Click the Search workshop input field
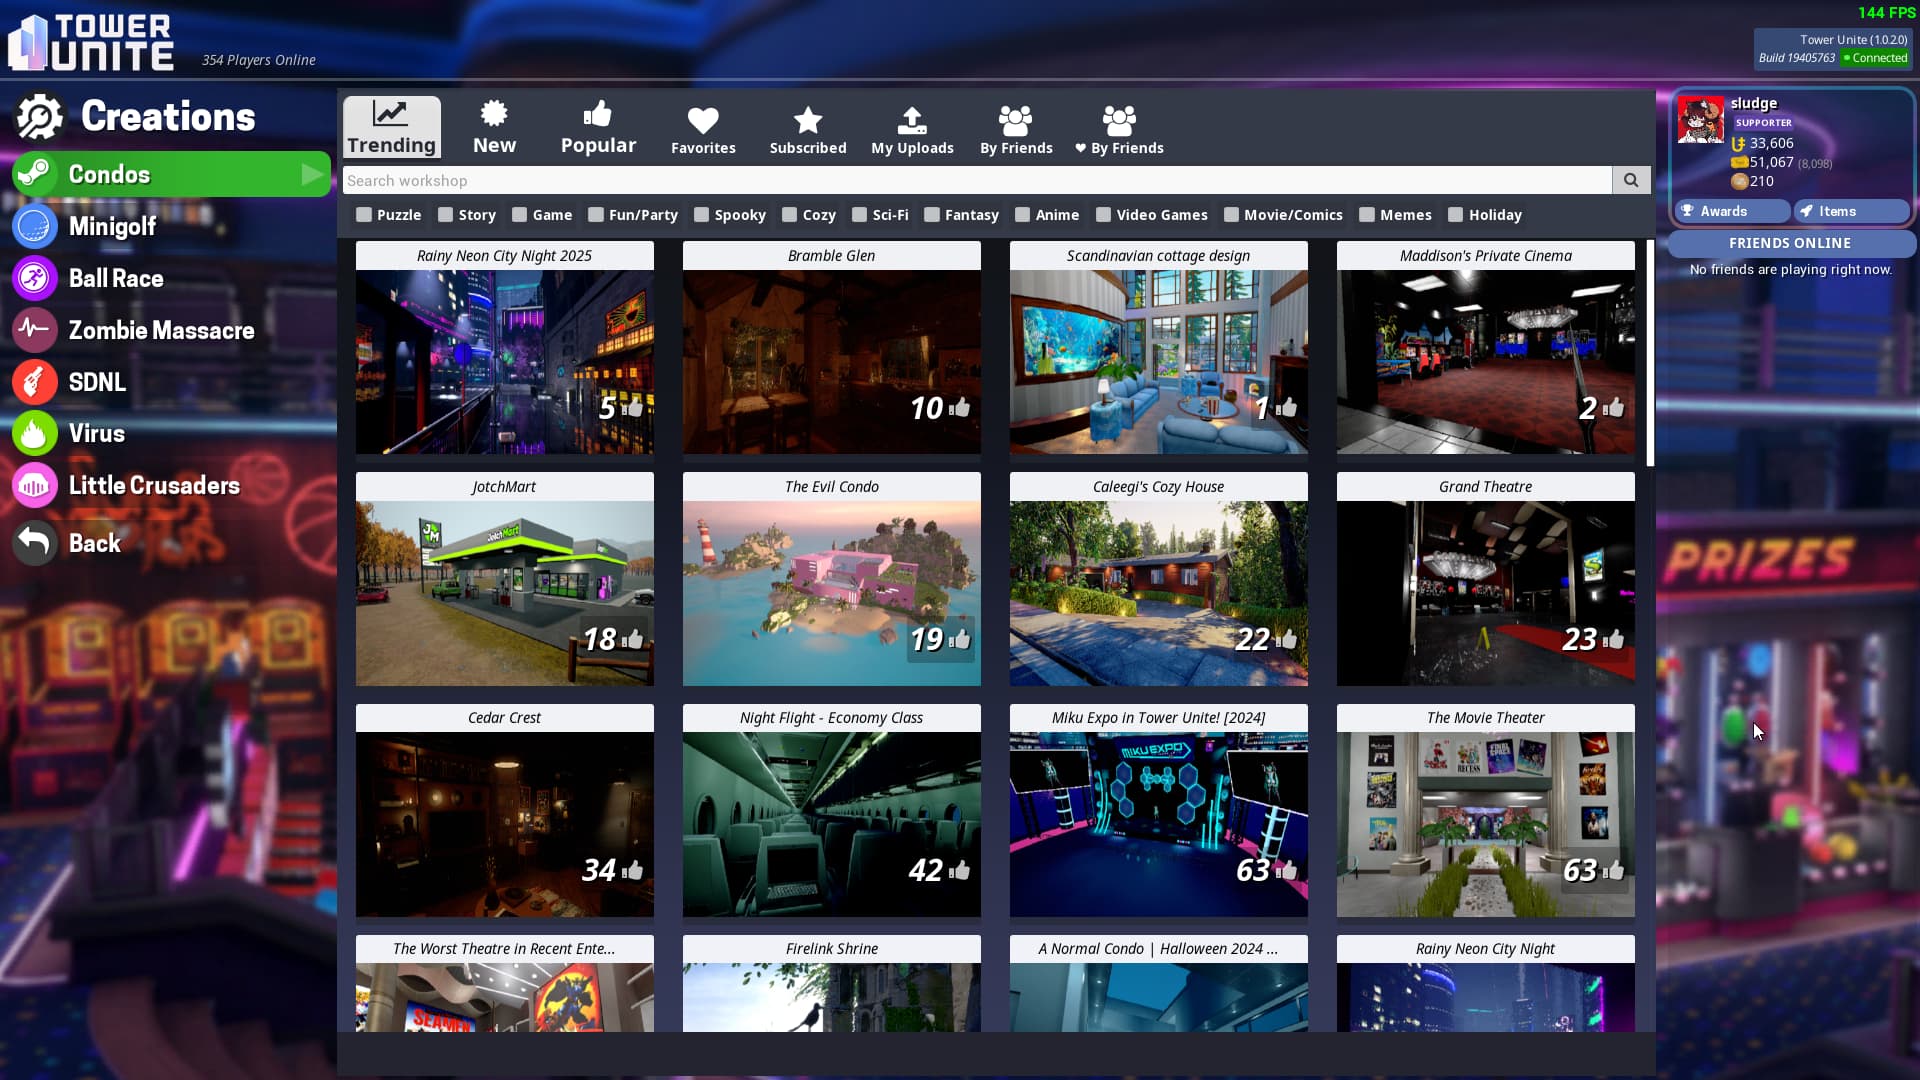This screenshot has width=1920, height=1080. pyautogui.click(x=976, y=180)
